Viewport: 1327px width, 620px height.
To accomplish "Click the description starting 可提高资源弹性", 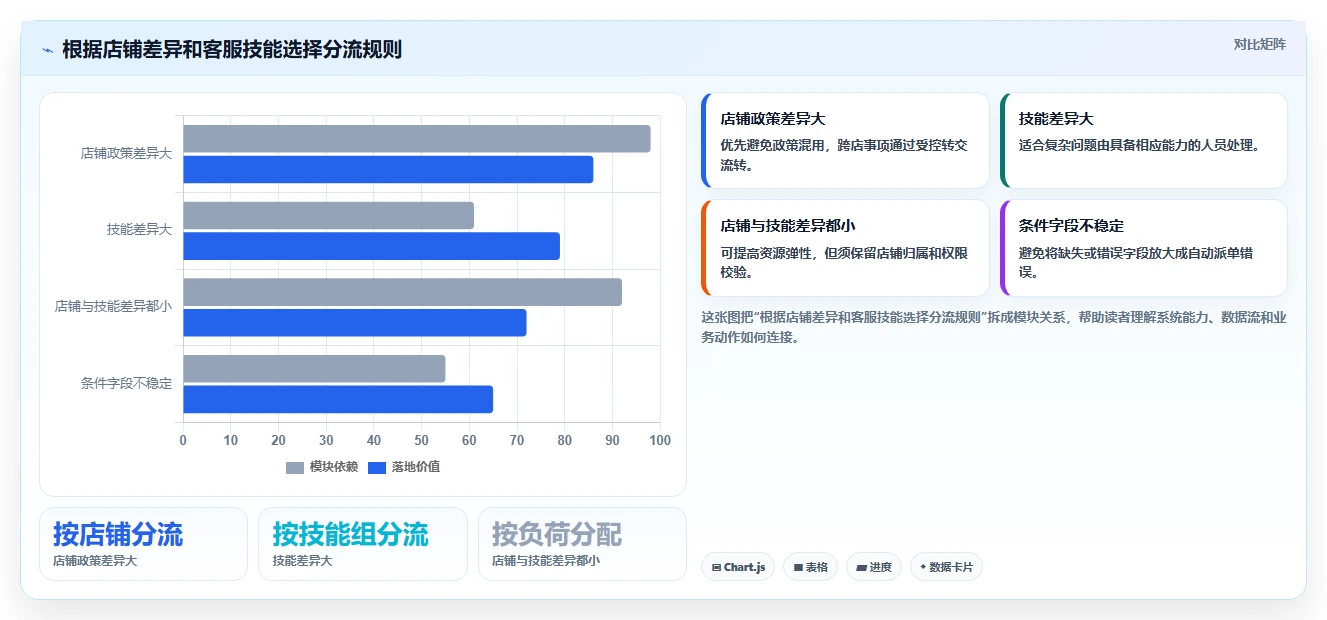I will coord(845,262).
